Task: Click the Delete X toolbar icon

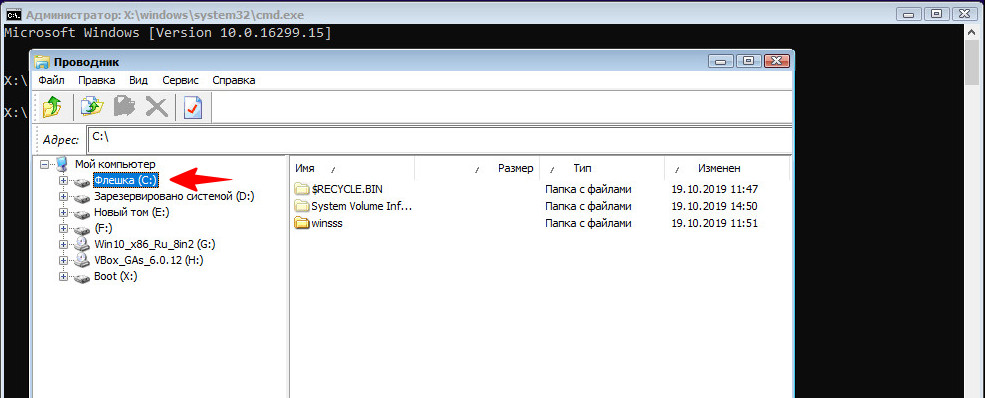Action: tap(156, 107)
